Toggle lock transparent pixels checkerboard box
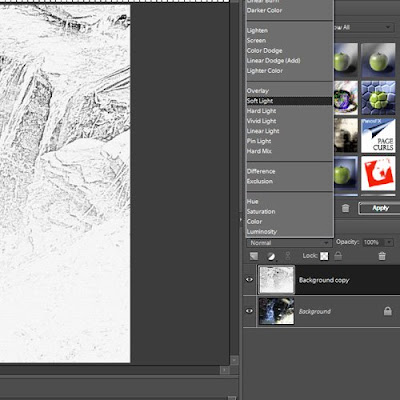The width and height of the screenshot is (400, 400). [324, 256]
